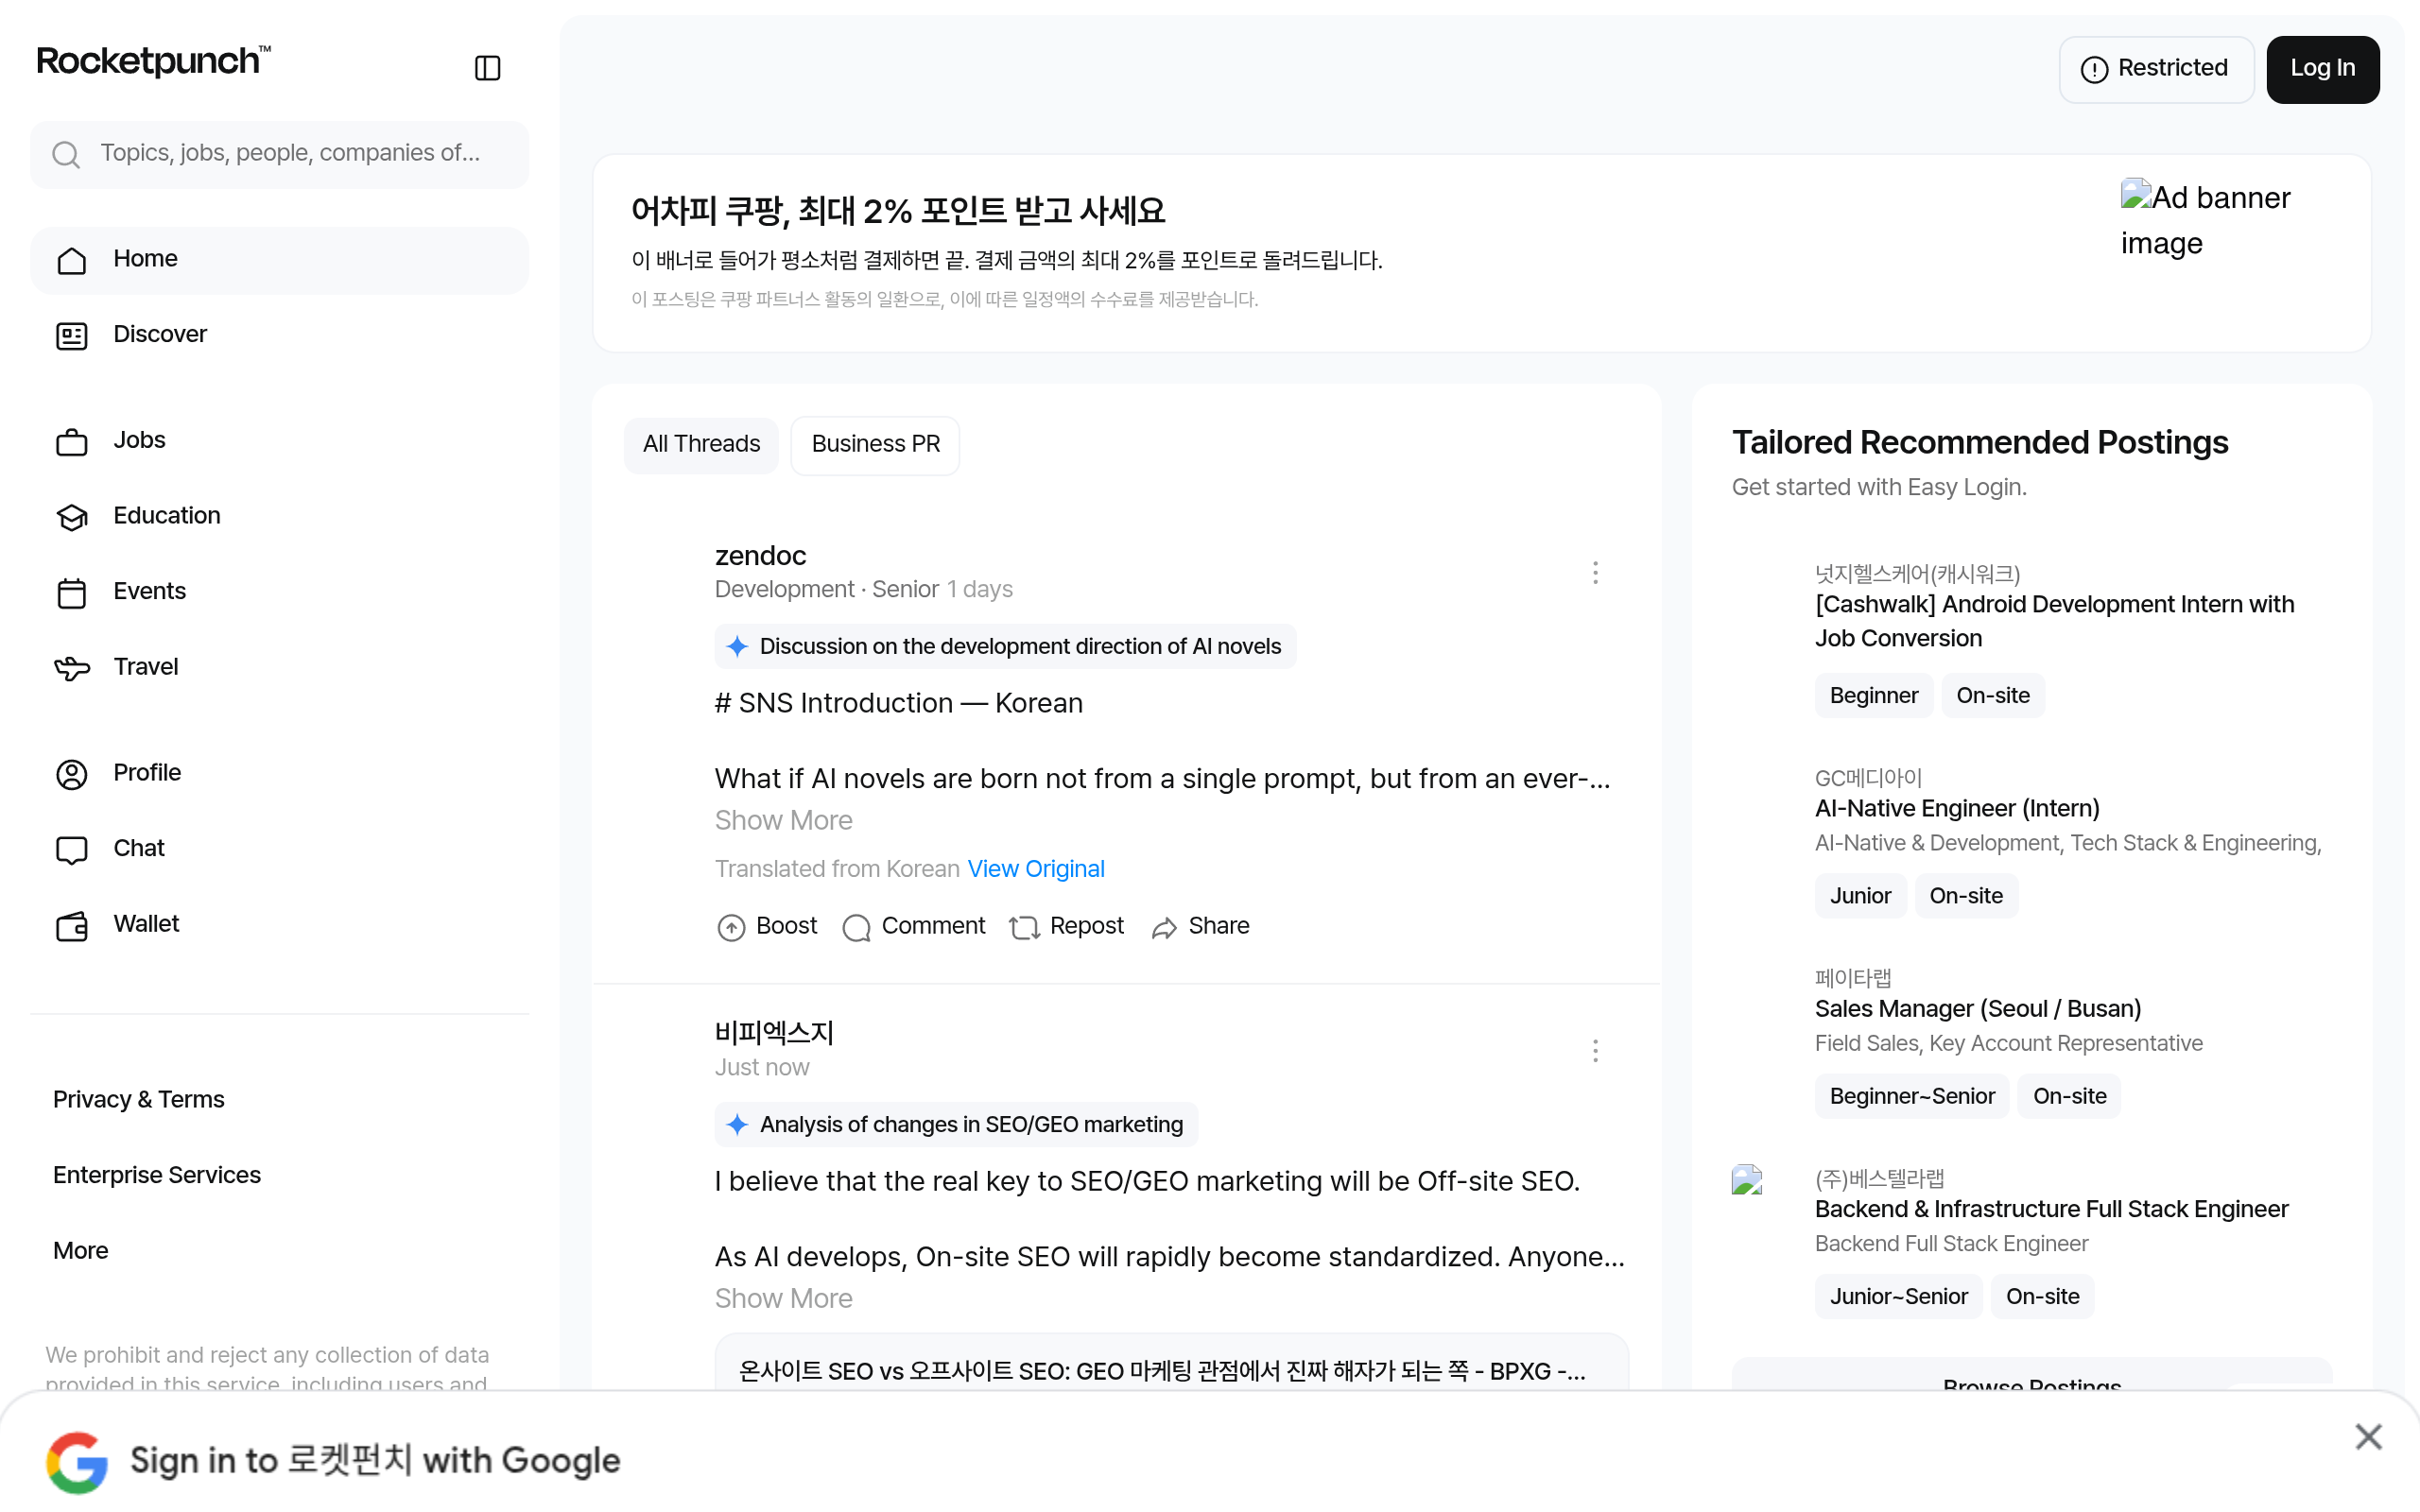The width and height of the screenshot is (2420, 1512).
Task: Open the Discover section
Action: tap(279, 335)
